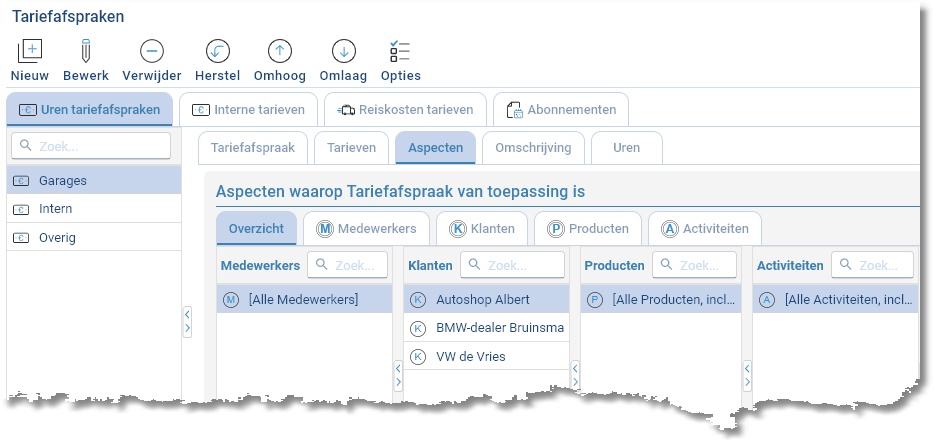
Task: Select Intern in the tariff list
Action: [56, 209]
